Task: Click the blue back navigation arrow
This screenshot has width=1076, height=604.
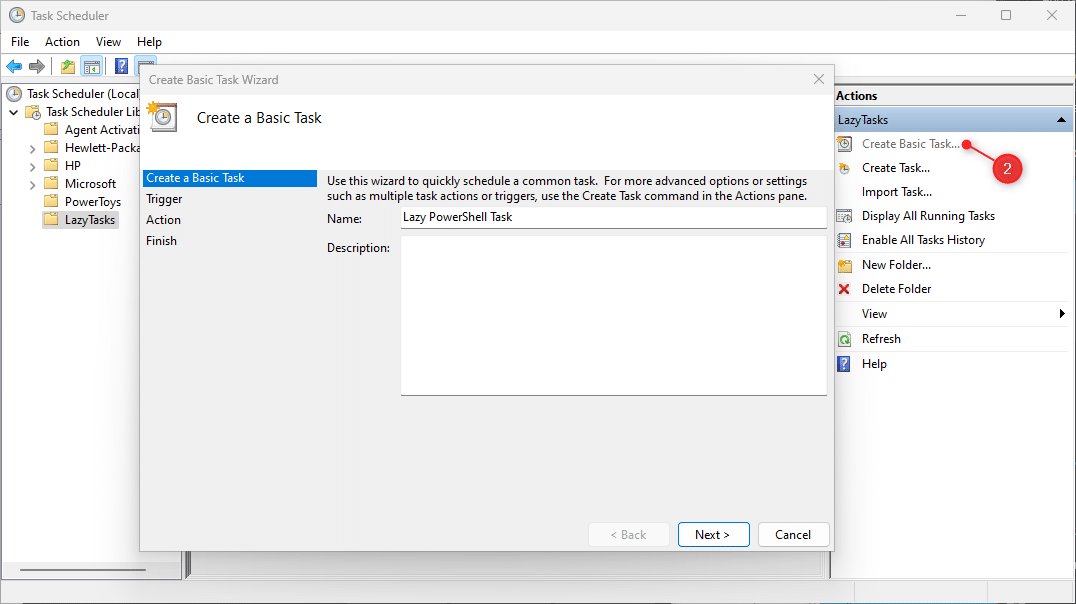Action: point(13,66)
